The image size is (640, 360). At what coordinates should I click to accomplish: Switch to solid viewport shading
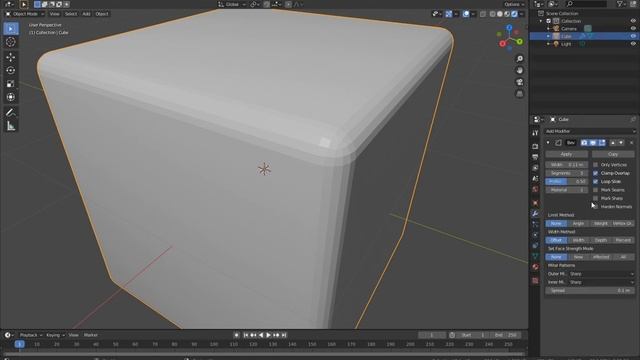pos(500,14)
